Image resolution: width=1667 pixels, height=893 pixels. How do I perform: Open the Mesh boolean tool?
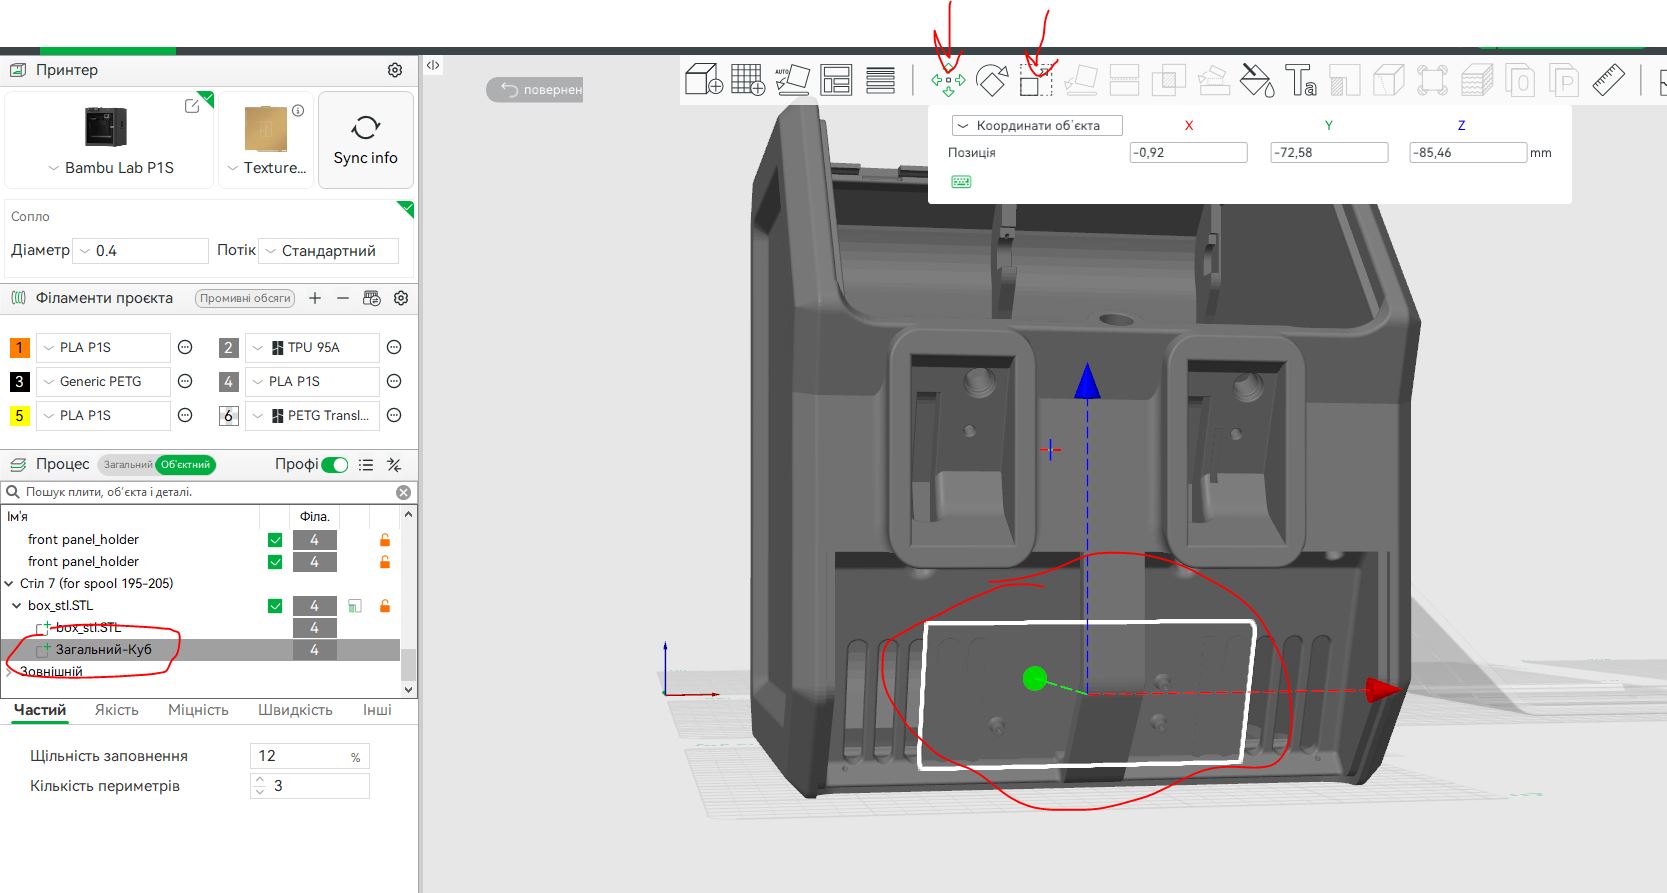1169,80
